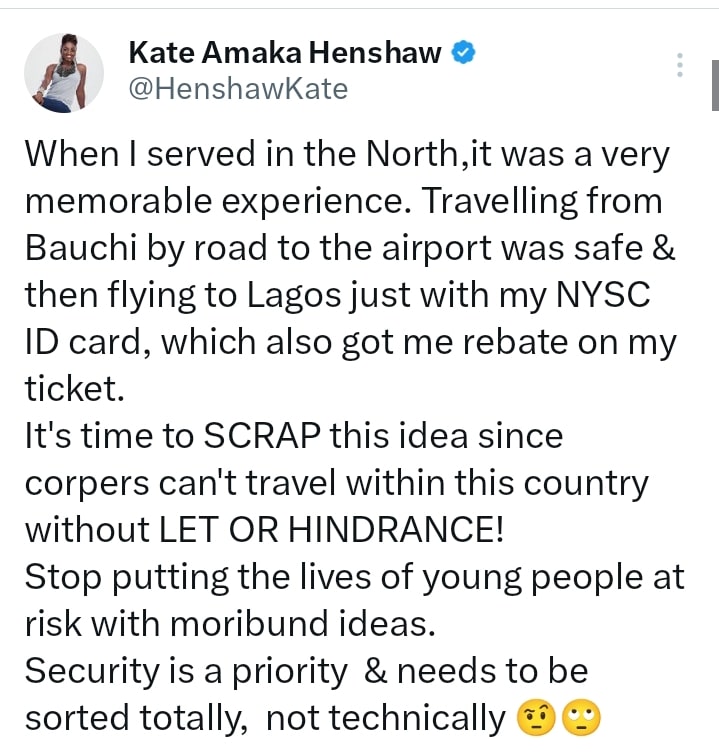This screenshot has height=755, width=719.
Task: Click the Kate Amaka Henshaw display name
Action: point(285,53)
